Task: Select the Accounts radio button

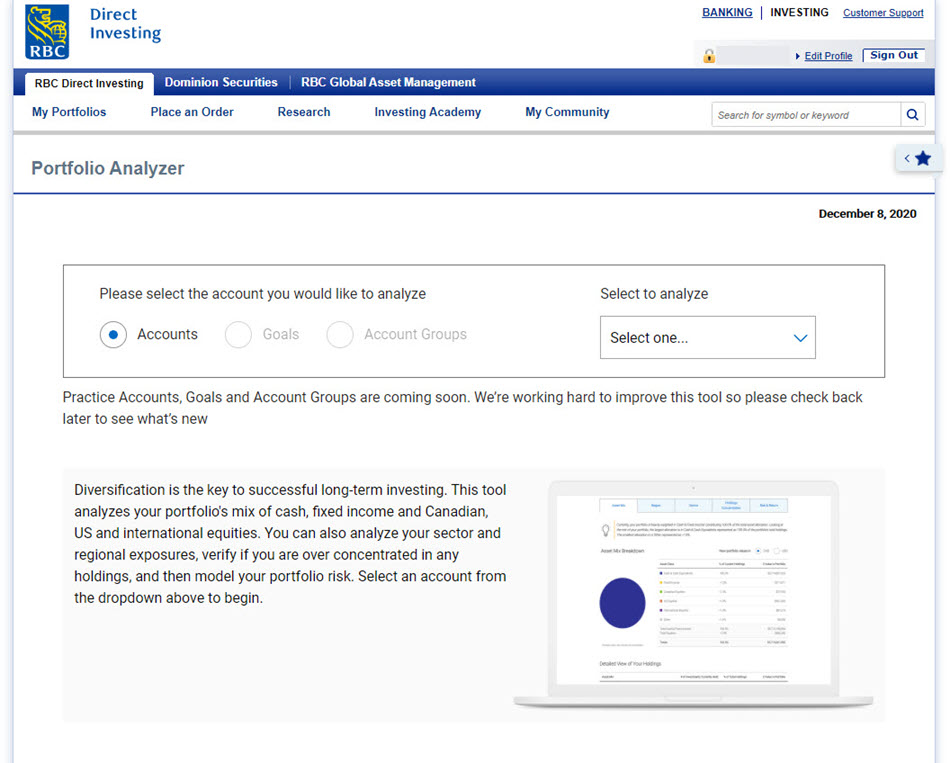Action: (113, 335)
